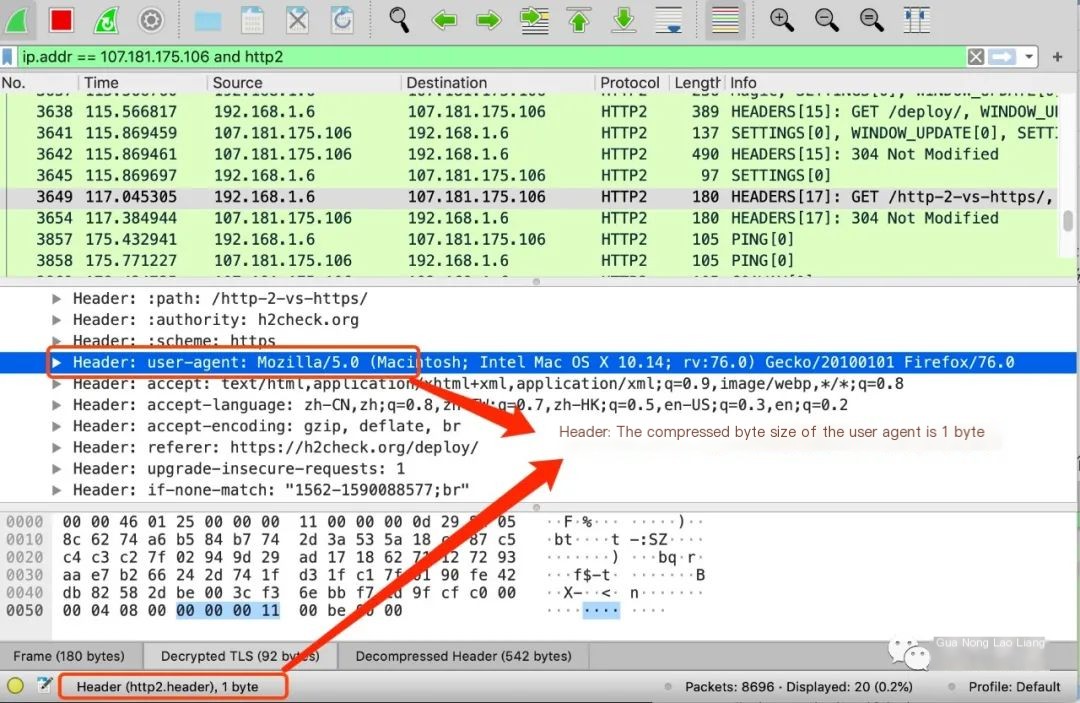This screenshot has width=1080, height=703.
Task: Open capture options gear icon
Action: coord(151,19)
